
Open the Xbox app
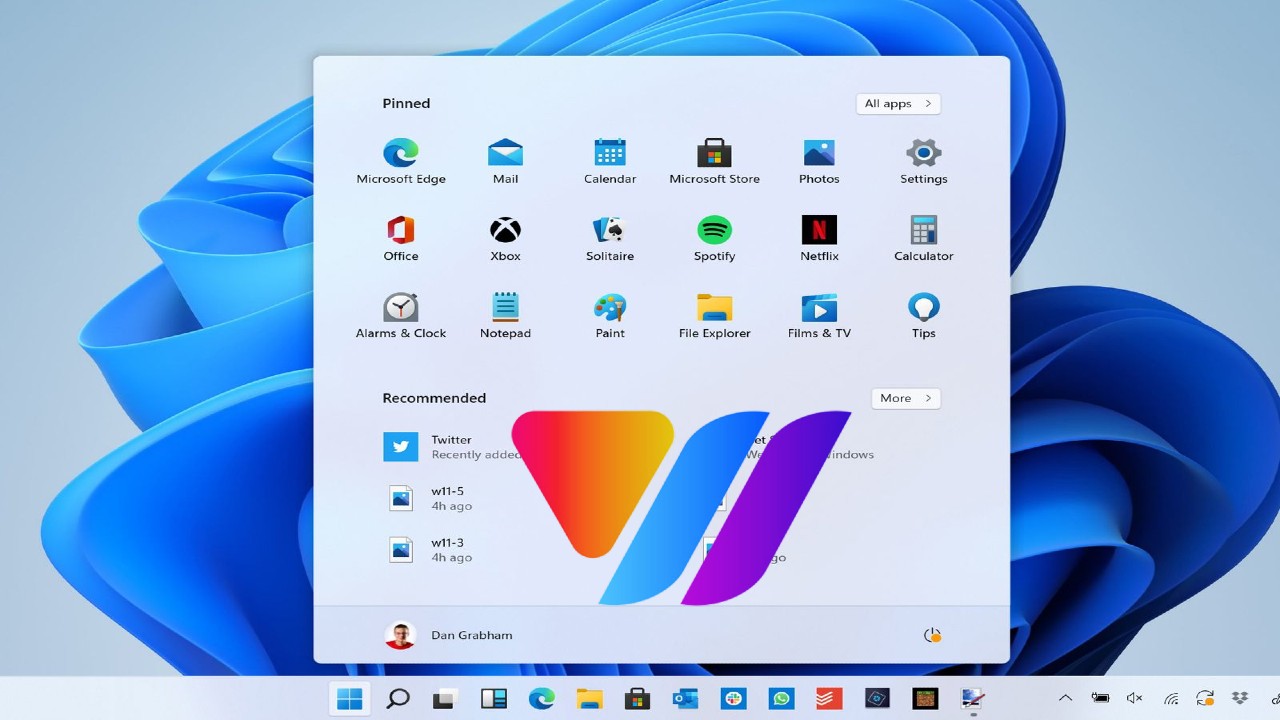pos(505,239)
